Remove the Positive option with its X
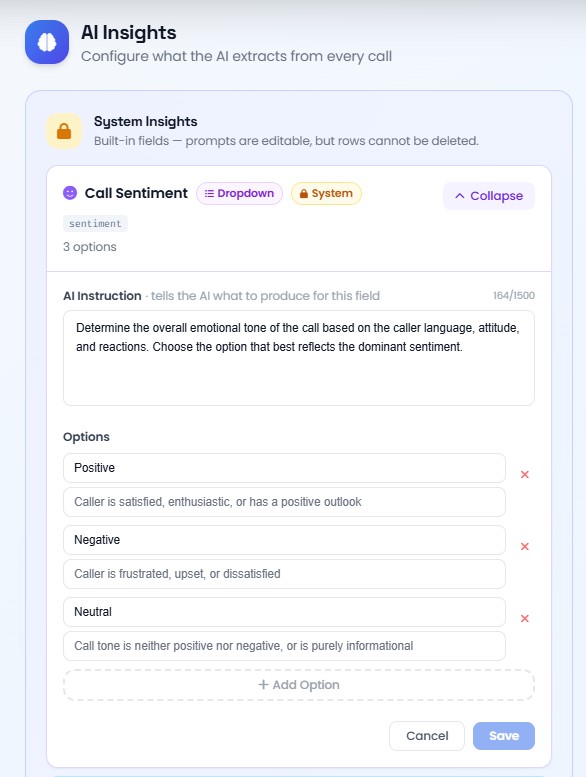 [x=525, y=475]
